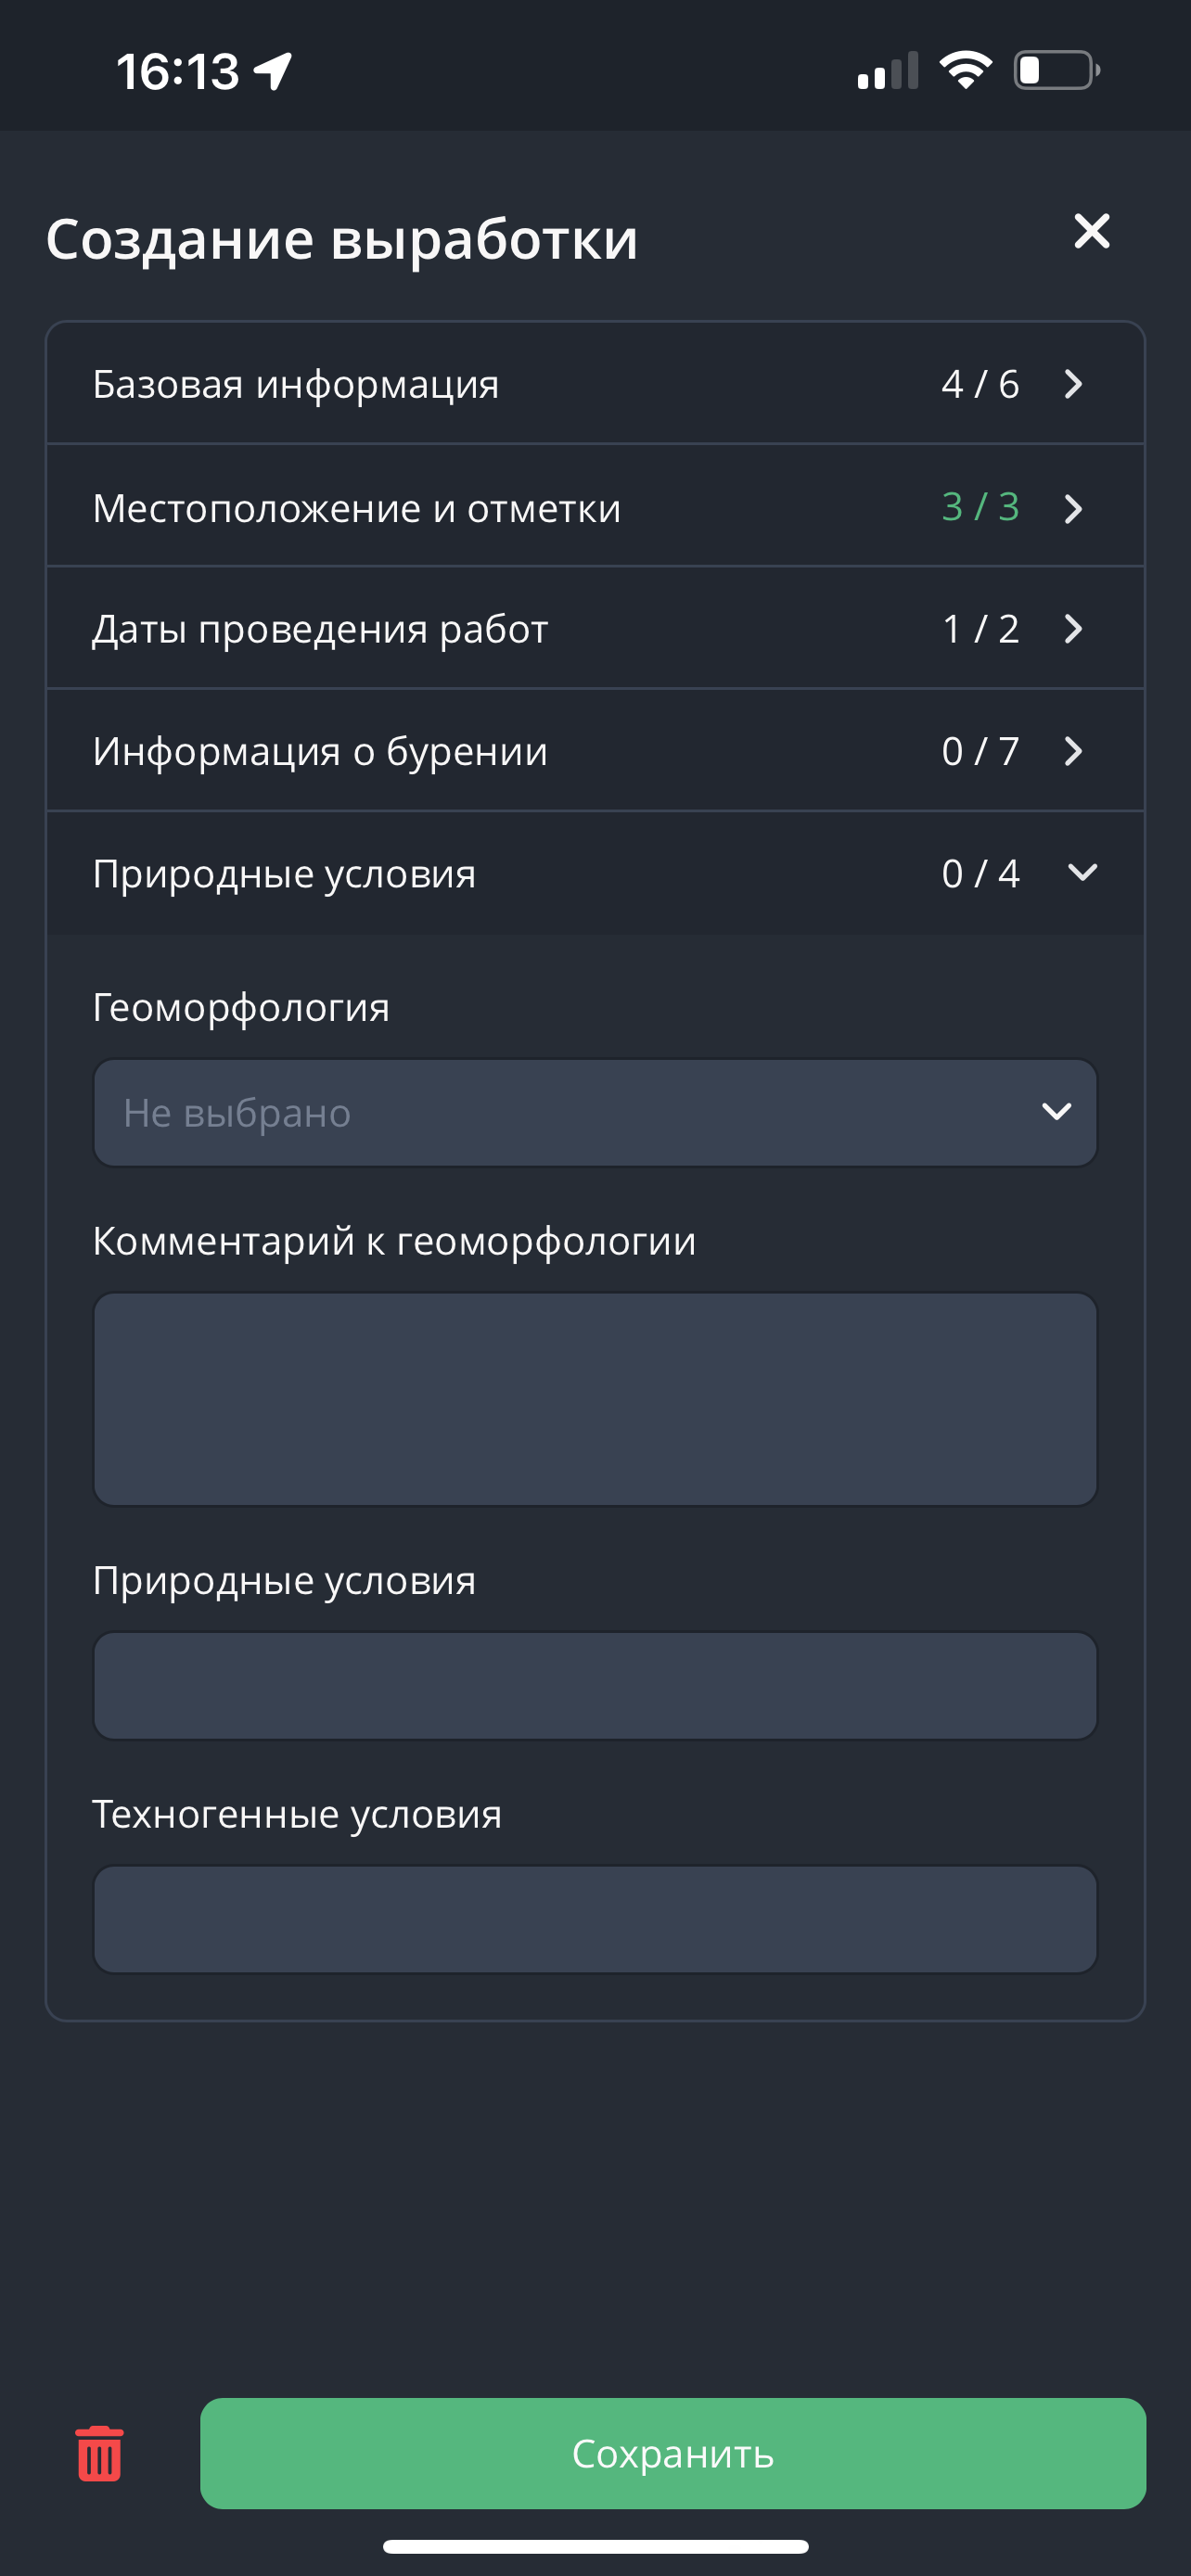
Task: Open Местоположение и отметки section
Action: 357,508
